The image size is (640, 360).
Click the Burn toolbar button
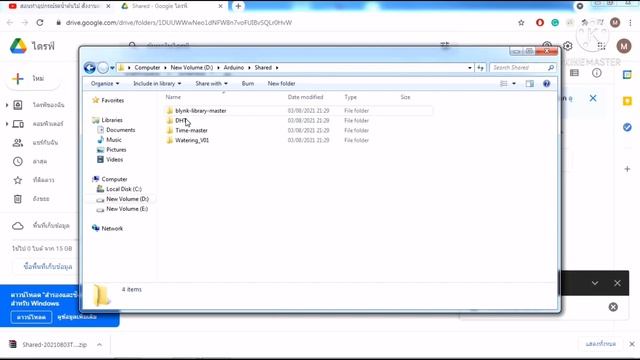point(248,83)
